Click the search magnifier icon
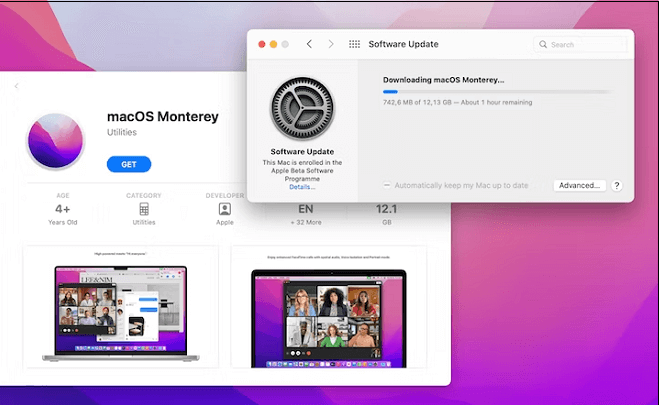The height and width of the screenshot is (405, 659). [543, 45]
